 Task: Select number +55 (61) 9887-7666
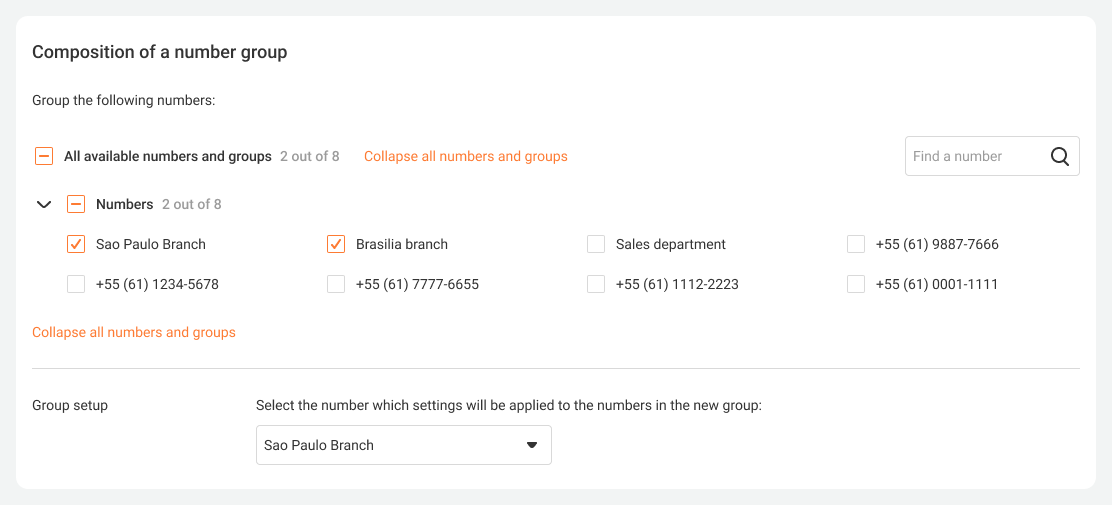coord(856,244)
